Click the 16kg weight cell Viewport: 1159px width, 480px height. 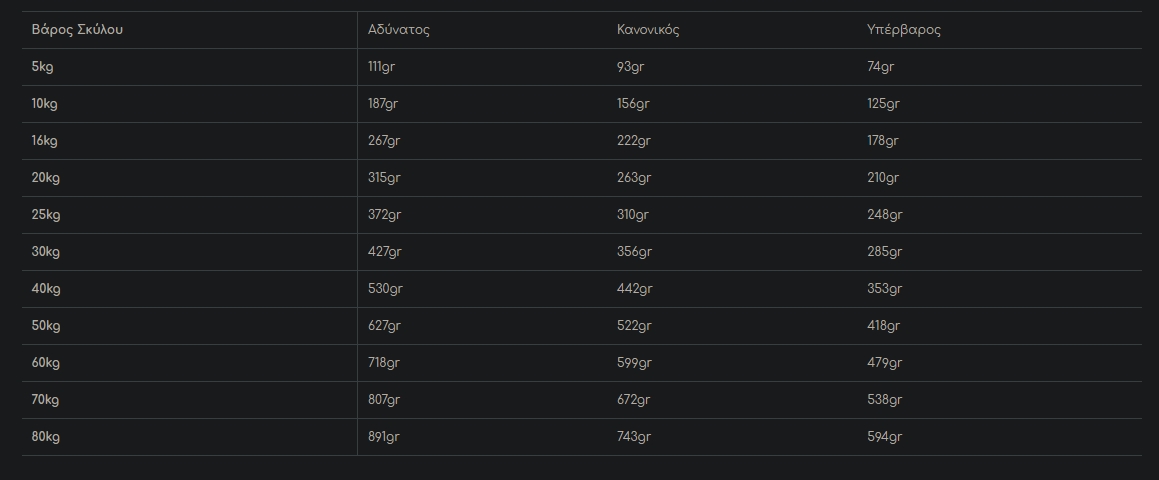click(45, 141)
